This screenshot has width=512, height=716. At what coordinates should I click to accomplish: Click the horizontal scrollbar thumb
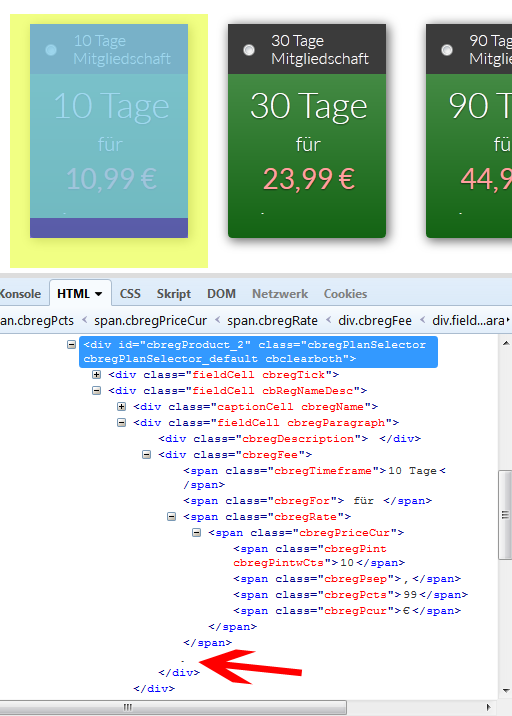173,707
